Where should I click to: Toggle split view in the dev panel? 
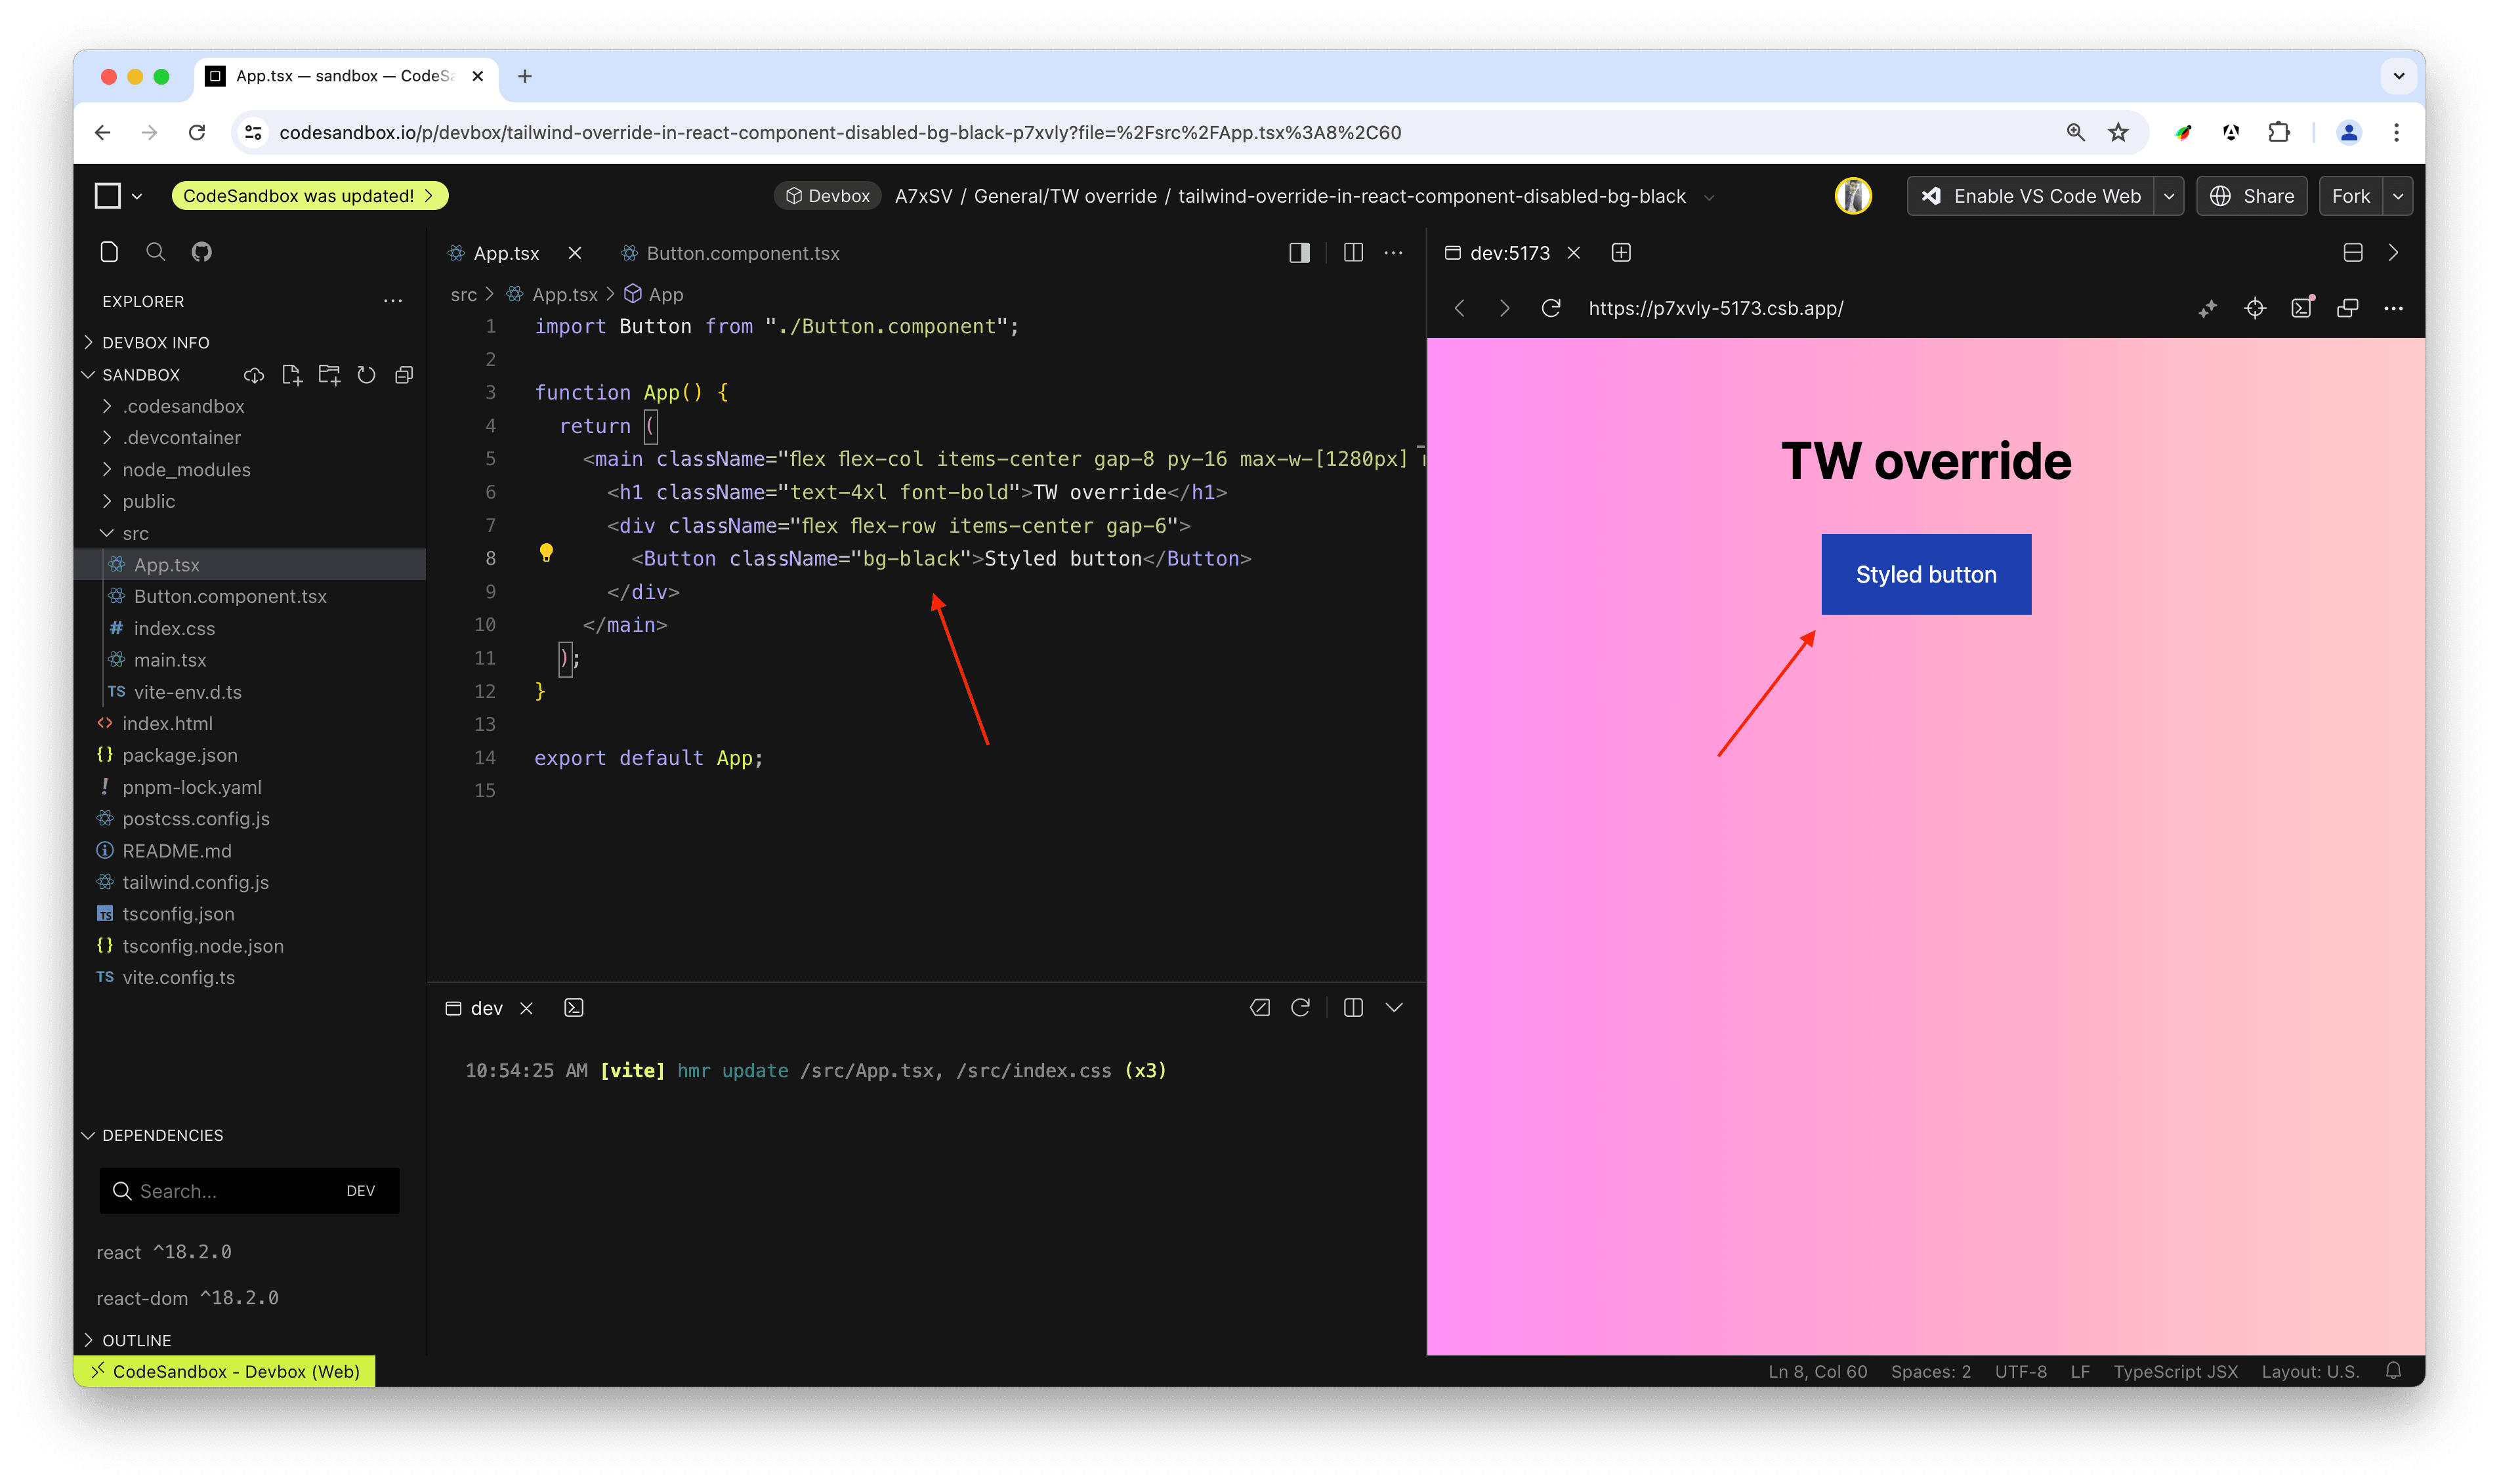point(1353,1007)
